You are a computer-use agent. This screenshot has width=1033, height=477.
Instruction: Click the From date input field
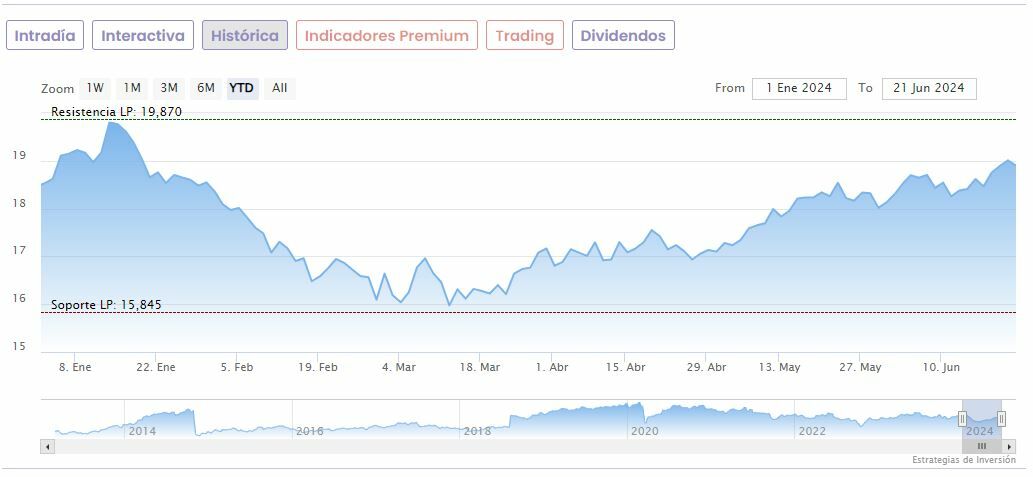click(799, 88)
